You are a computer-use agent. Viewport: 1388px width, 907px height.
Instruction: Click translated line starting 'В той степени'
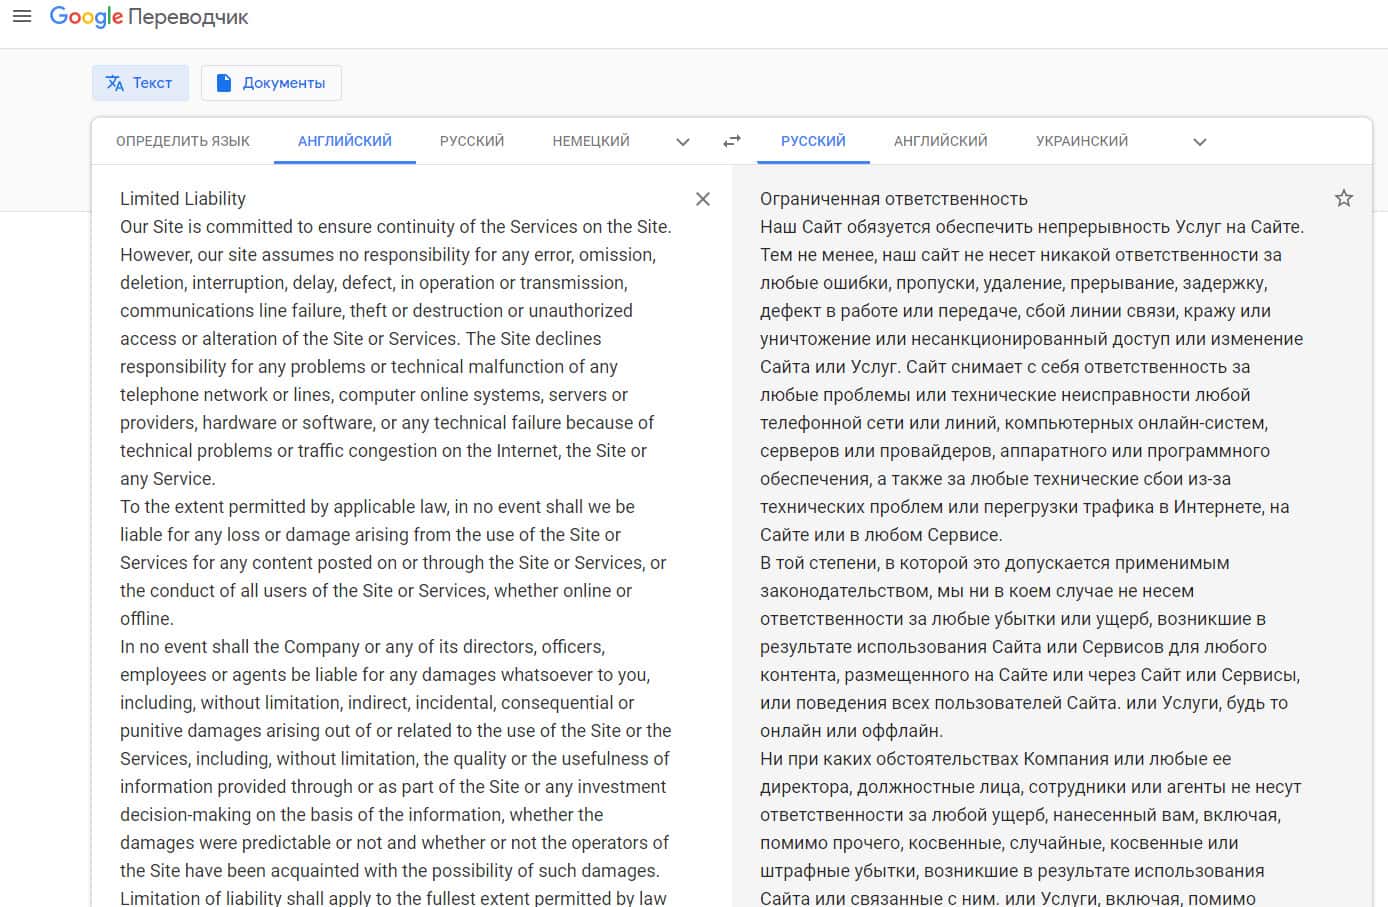(x=994, y=563)
